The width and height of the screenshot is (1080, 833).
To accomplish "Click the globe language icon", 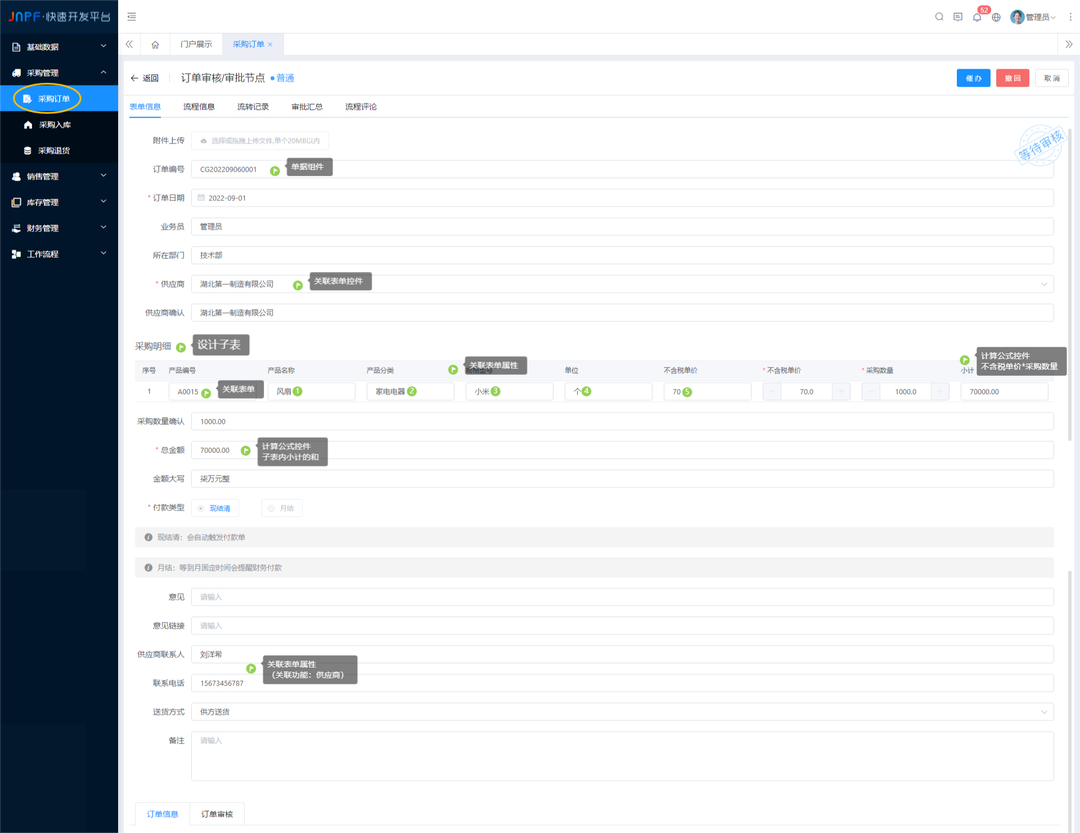I will [x=996, y=17].
